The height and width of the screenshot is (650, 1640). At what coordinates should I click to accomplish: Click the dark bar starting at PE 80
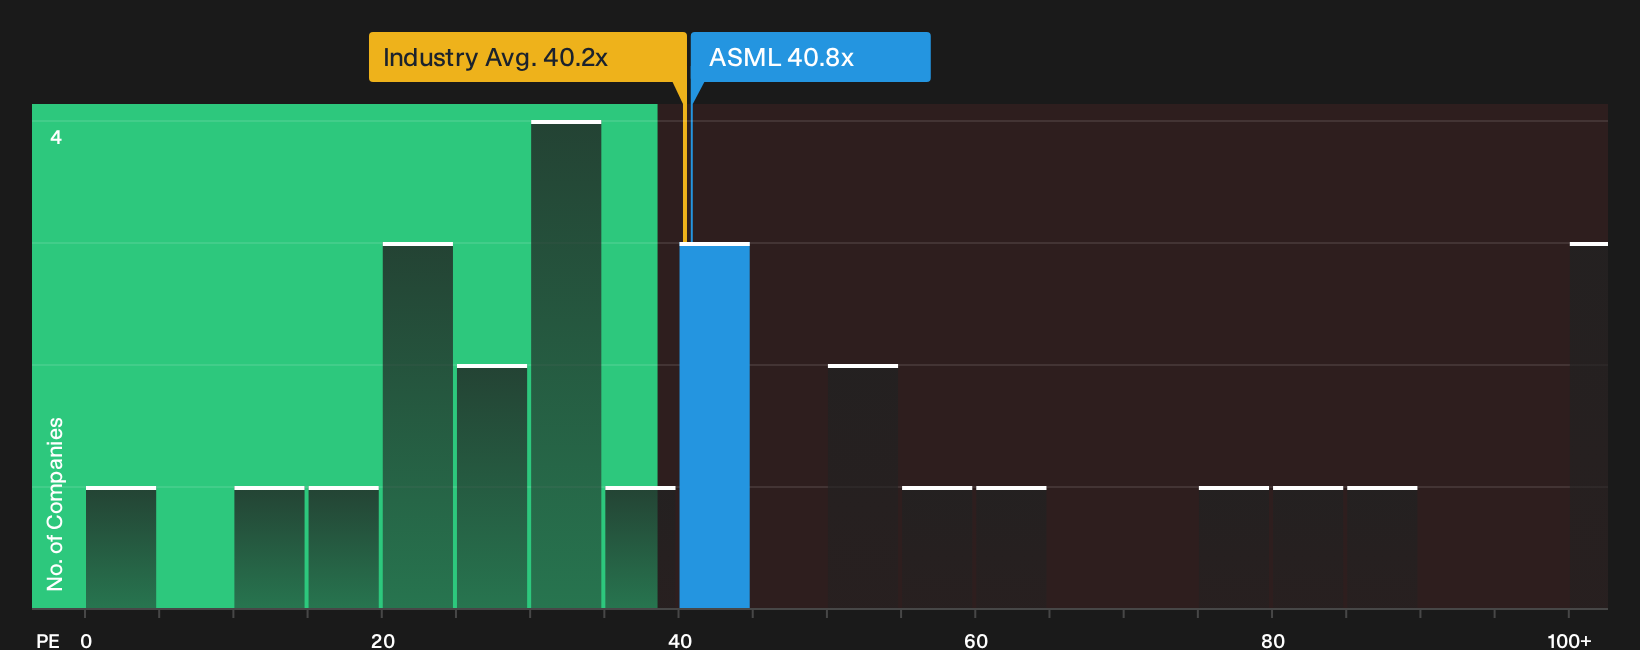click(x=1308, y=547)
